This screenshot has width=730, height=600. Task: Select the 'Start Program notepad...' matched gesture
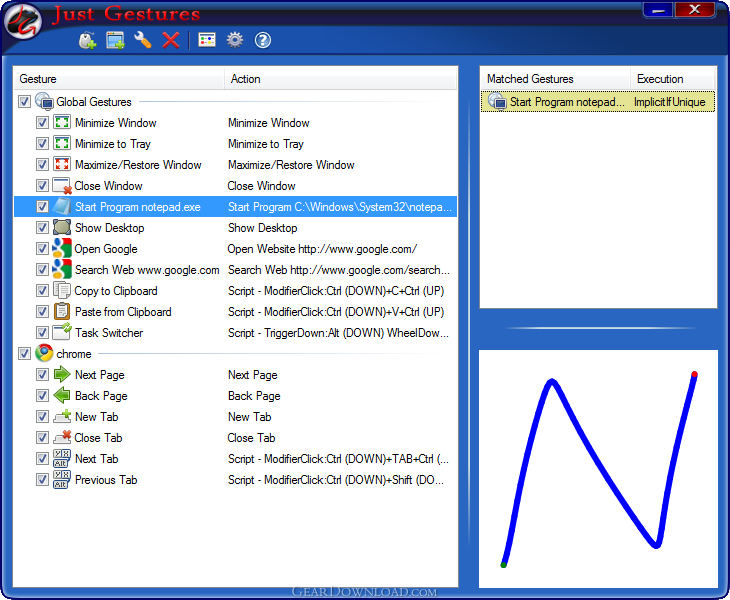tap(567, 101)
